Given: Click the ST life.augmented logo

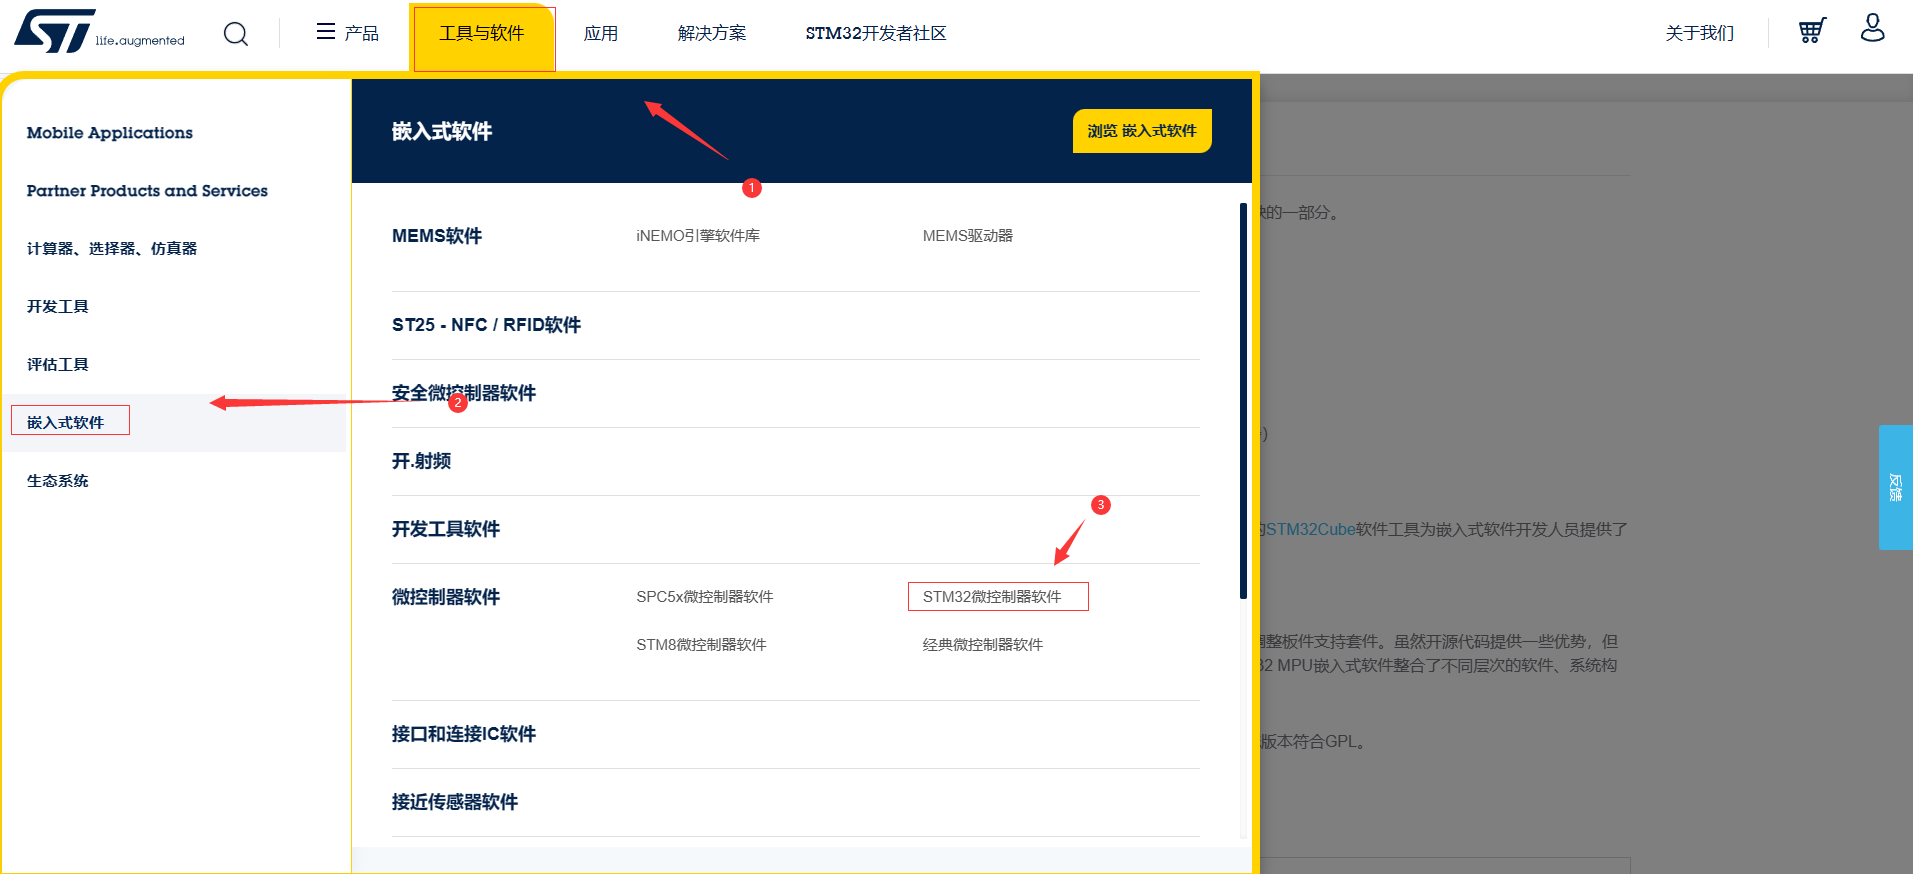Looking at the screenshot, I should click(99, 32).
